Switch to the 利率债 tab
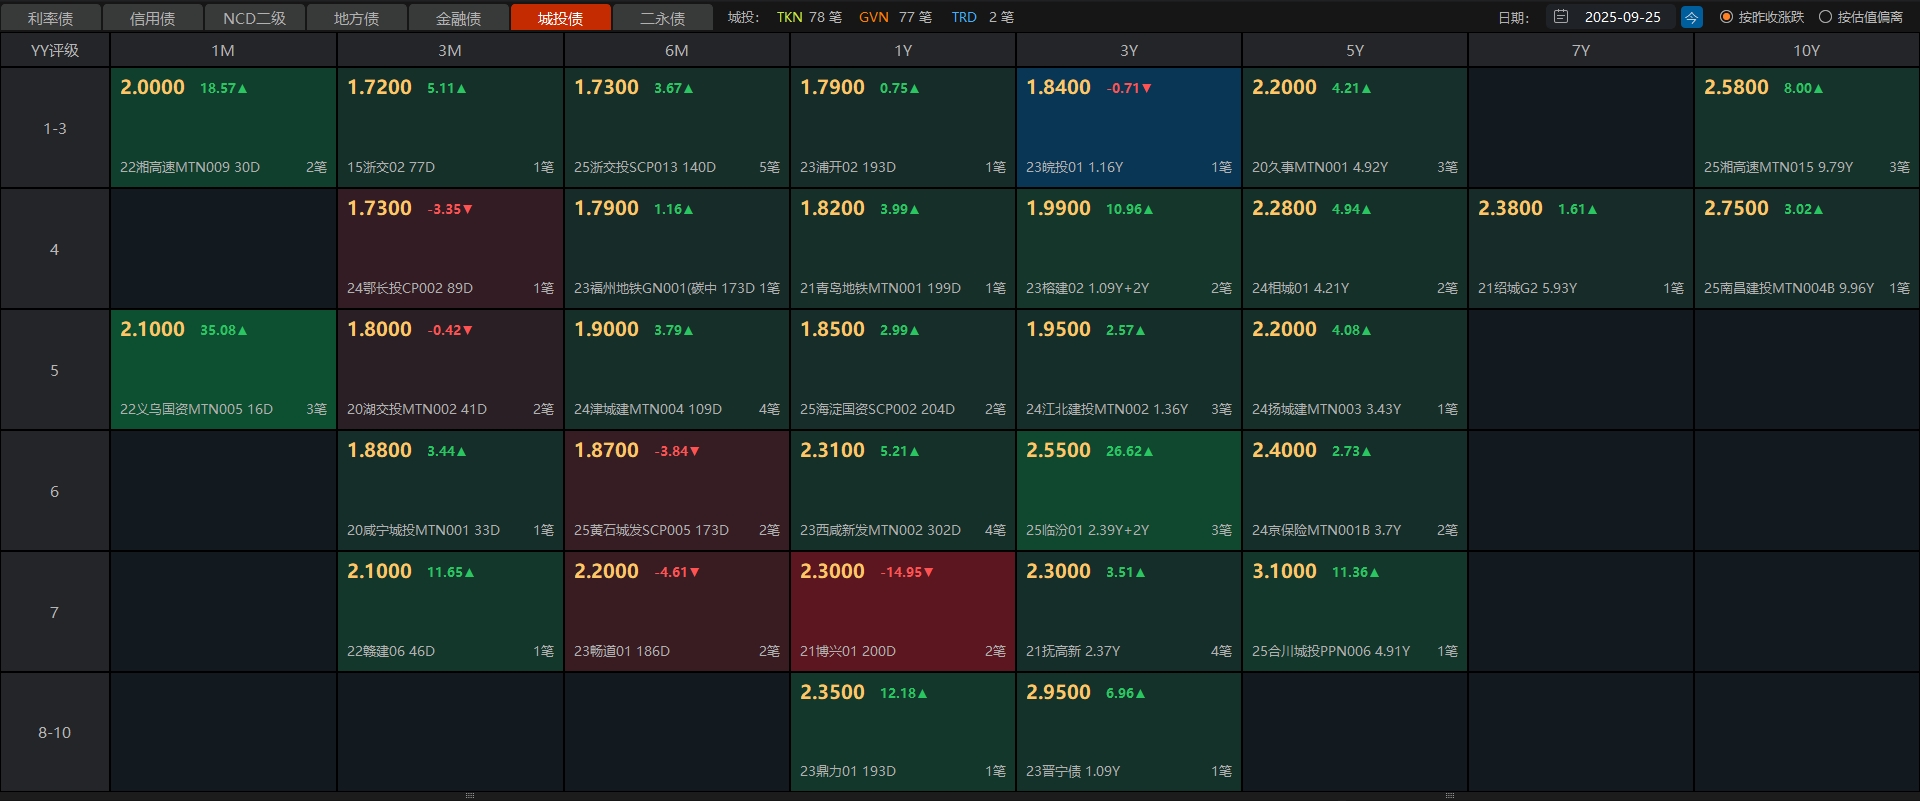Screen dimensions: 1920x801 51,18
